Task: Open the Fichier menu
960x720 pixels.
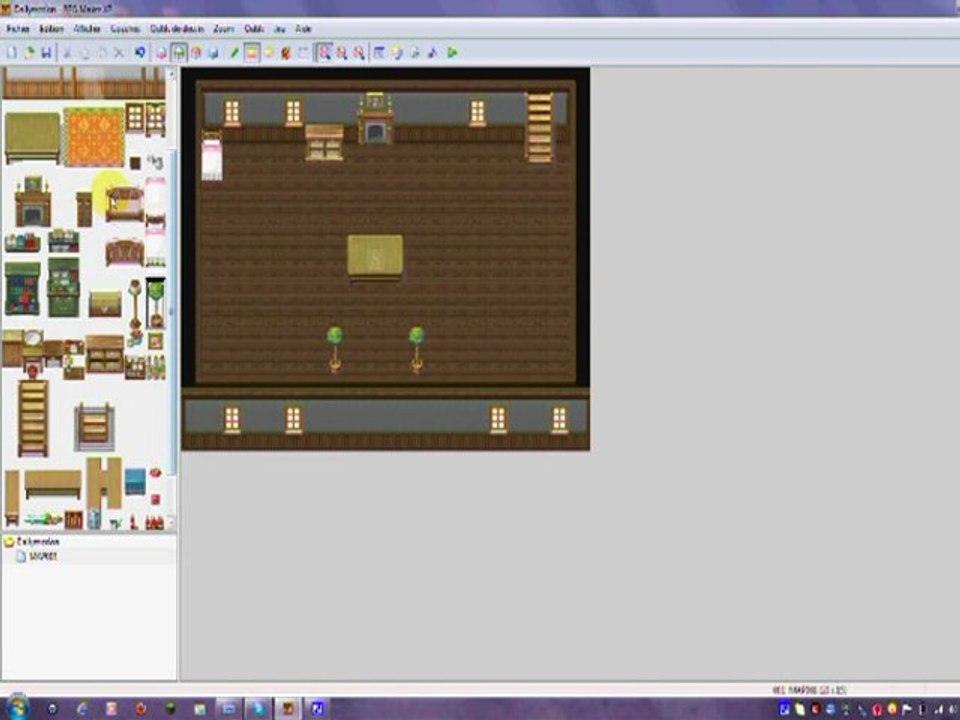Action: click(18, 29)
